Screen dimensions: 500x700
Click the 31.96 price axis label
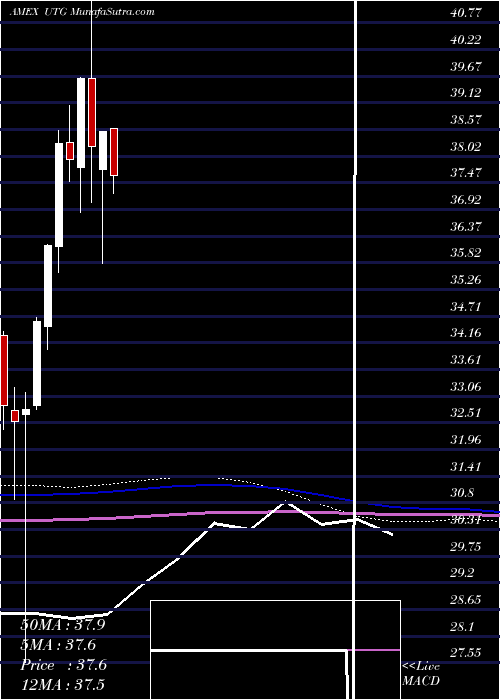466,439
